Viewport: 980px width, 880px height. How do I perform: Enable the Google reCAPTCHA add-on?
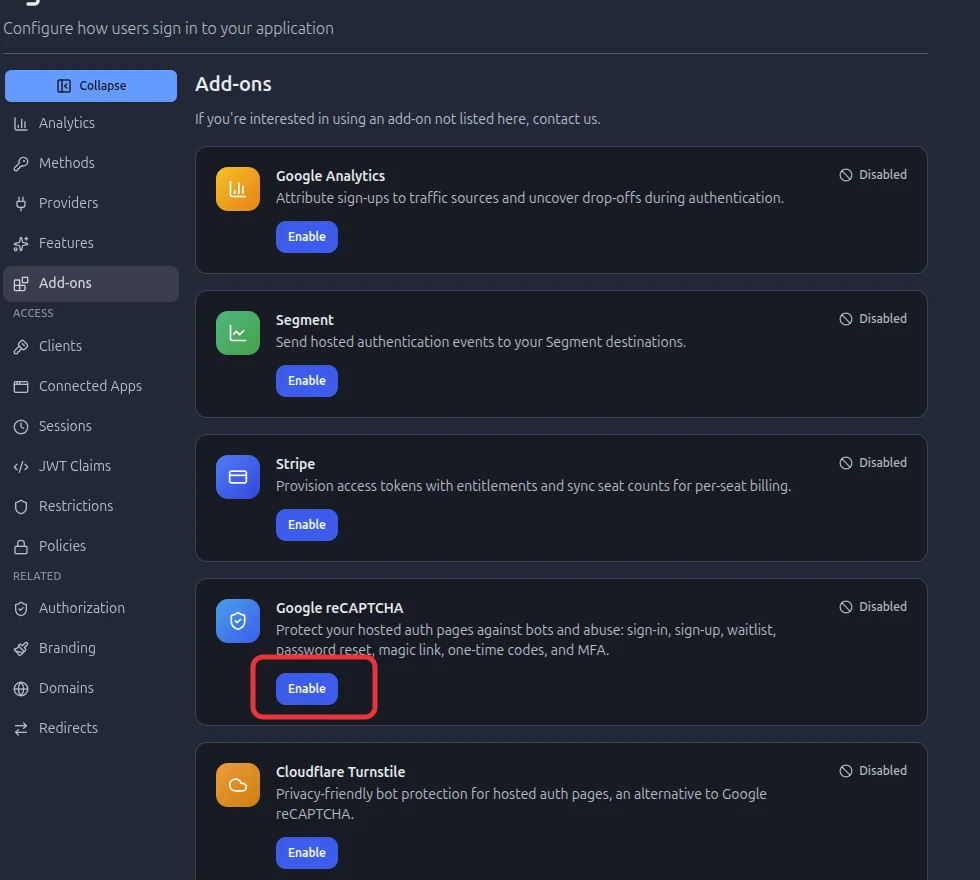coord(307,689)
